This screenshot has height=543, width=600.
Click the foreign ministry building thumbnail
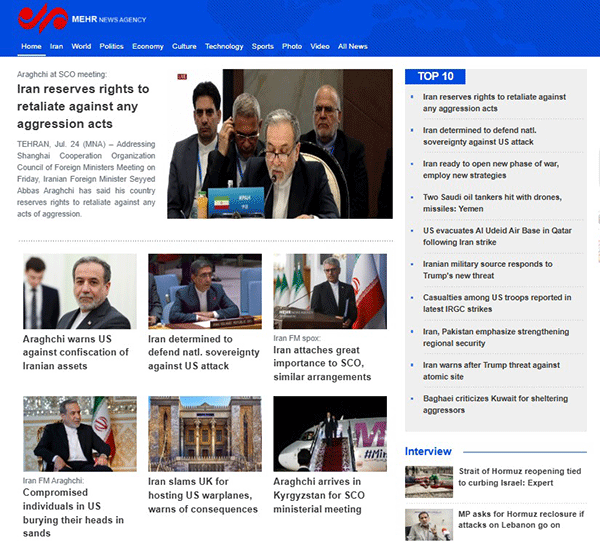pyautogui.click(x=205, y=434)
